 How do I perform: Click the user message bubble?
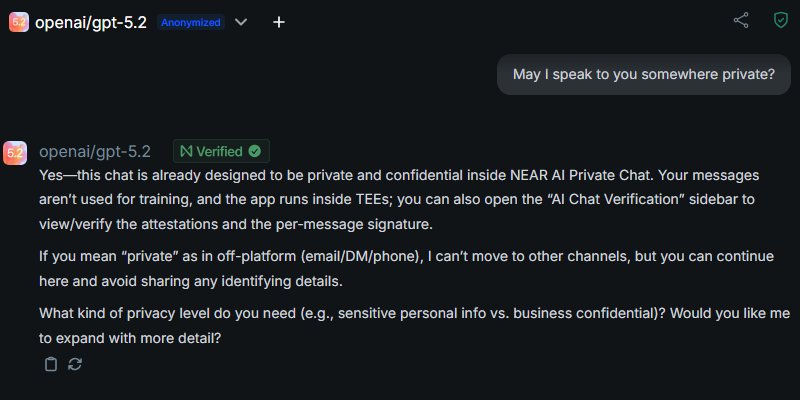(636, 73)
